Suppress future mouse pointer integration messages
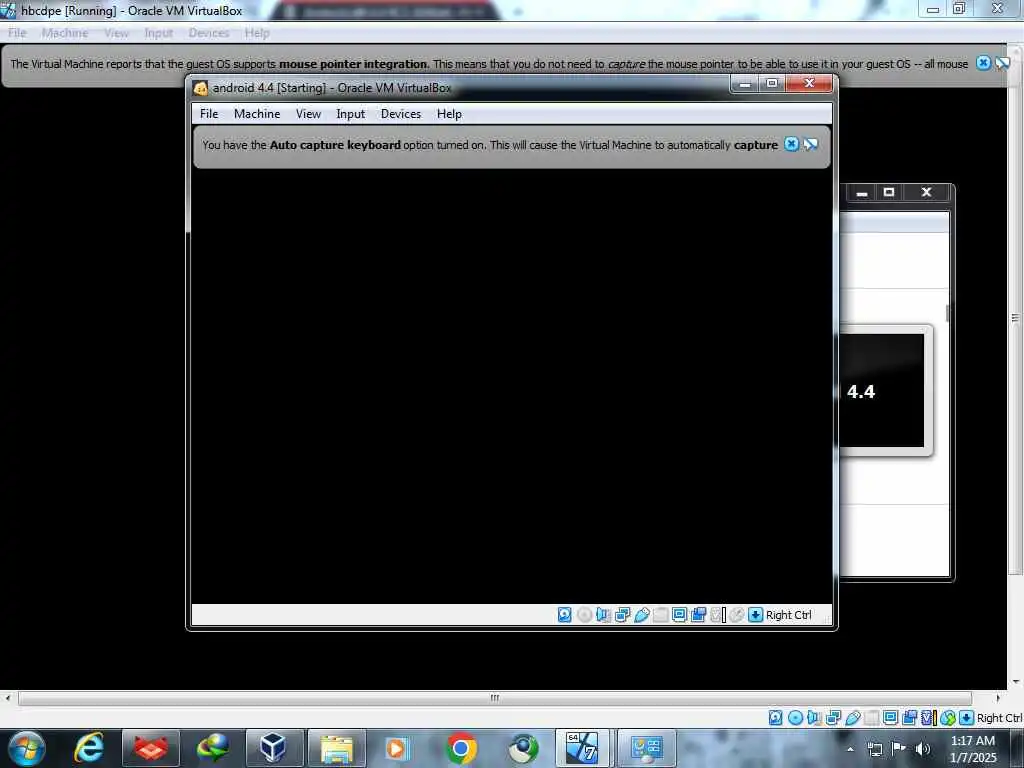Screen dimensions: 1024x768 tap(1002, 63)
